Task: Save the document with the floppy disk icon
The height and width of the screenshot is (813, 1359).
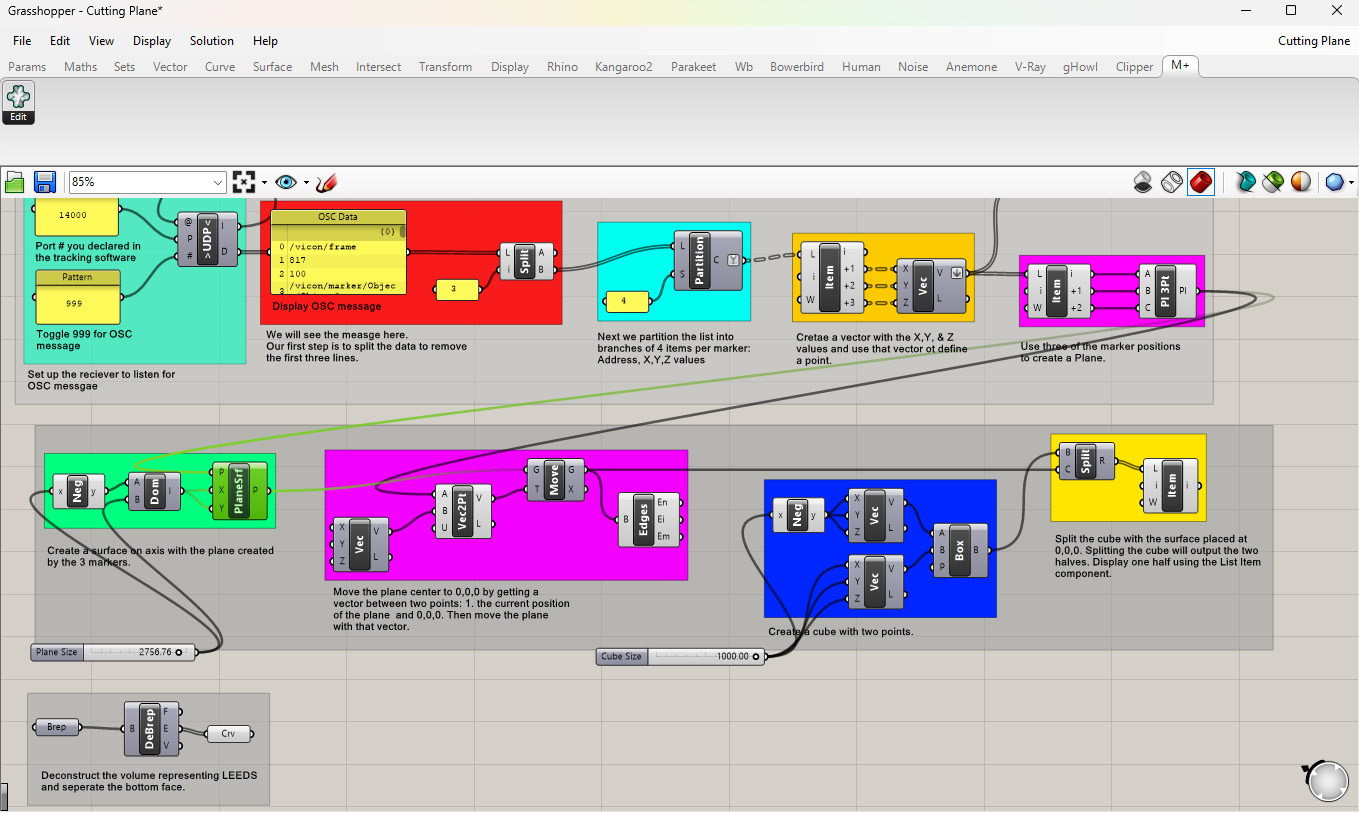Action: click(44, 182)
